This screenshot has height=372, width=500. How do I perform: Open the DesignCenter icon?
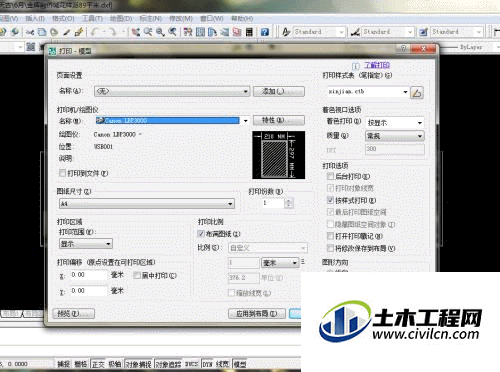click(x=200, y=32)
